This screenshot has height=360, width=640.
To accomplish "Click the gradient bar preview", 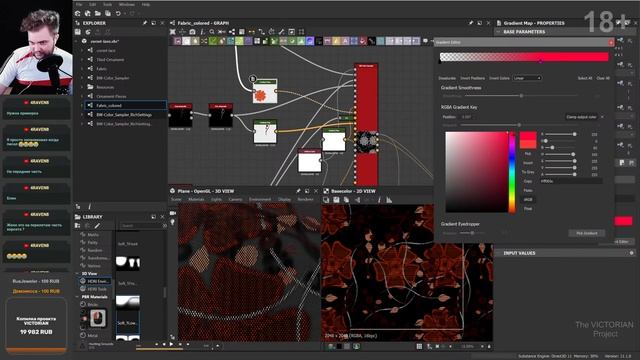I will pyautogui.click(x=524, y=57).
